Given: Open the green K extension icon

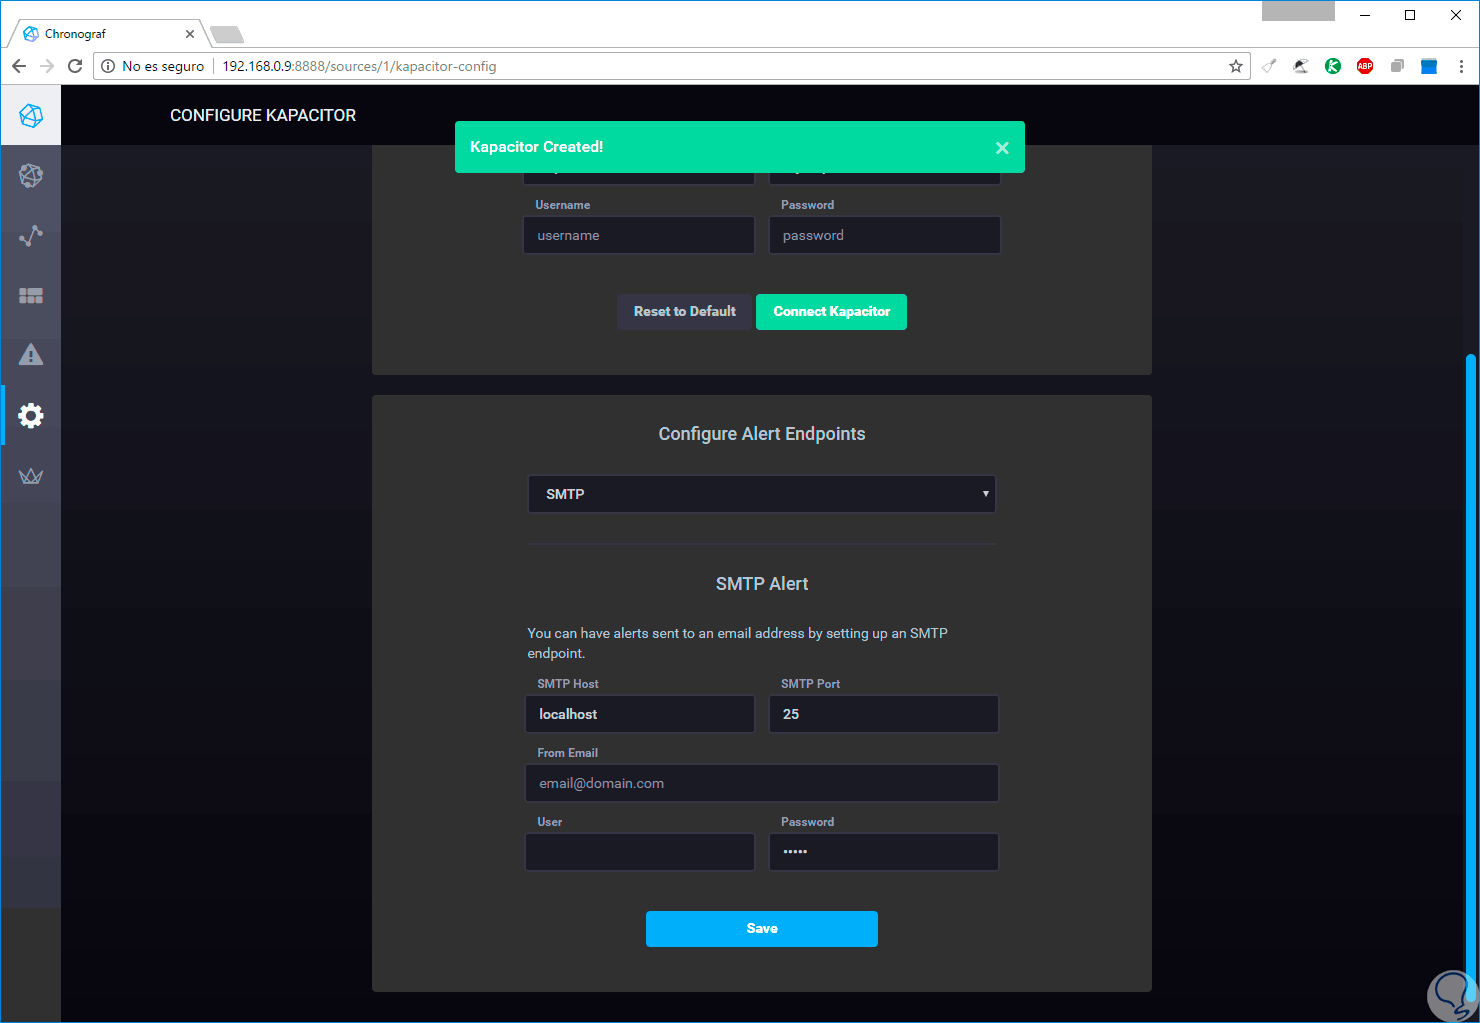Looking at the screenshot, I should click(x=1333, y=66).
